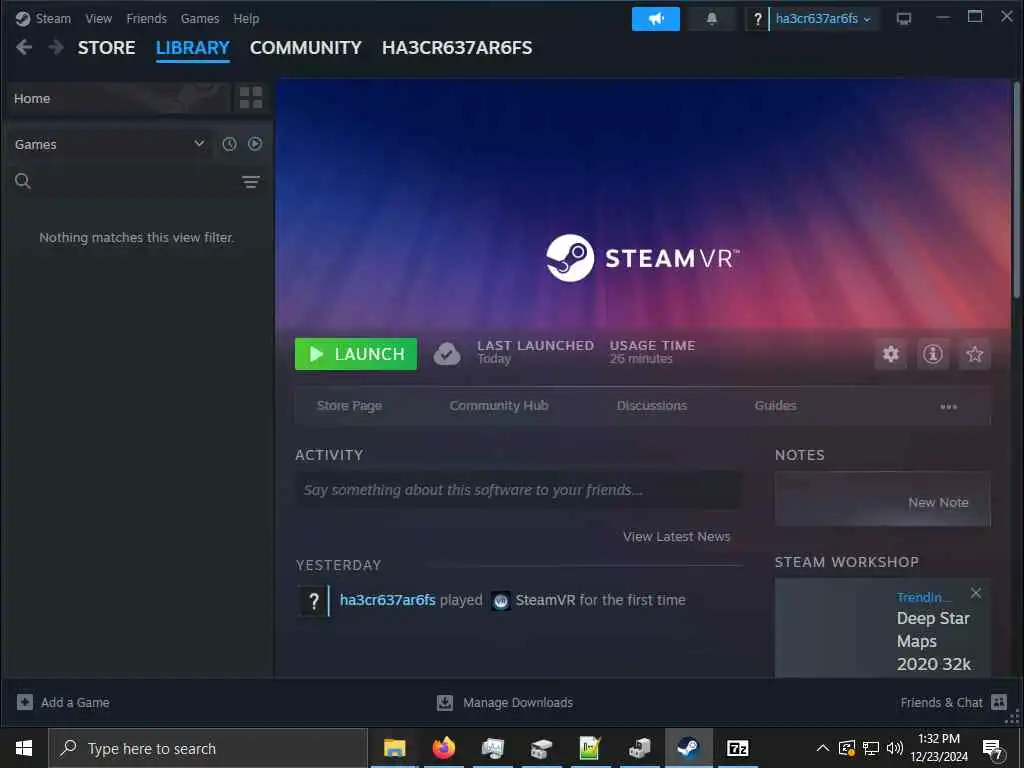Click the Home library button

point(118,98)
